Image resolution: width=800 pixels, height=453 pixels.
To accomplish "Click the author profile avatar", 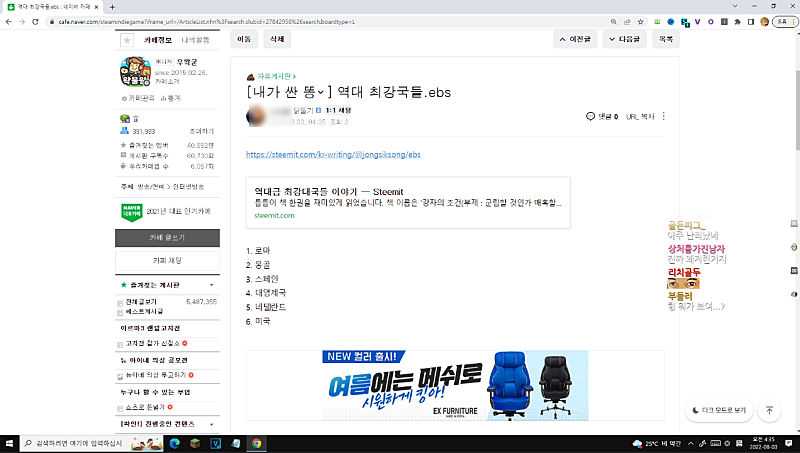I will coord(257,116).
